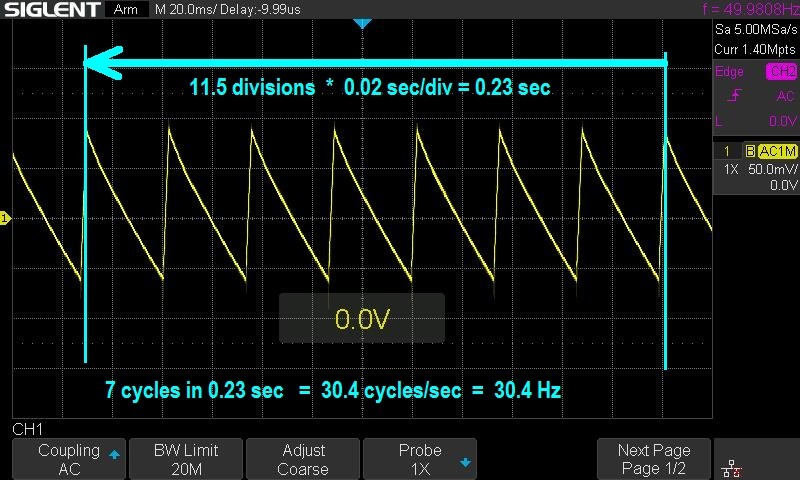This screenshot has height=480, width=800.
Task: Click the channel offset 0.0V in the side panel
Action: click(x=783, y=185)
